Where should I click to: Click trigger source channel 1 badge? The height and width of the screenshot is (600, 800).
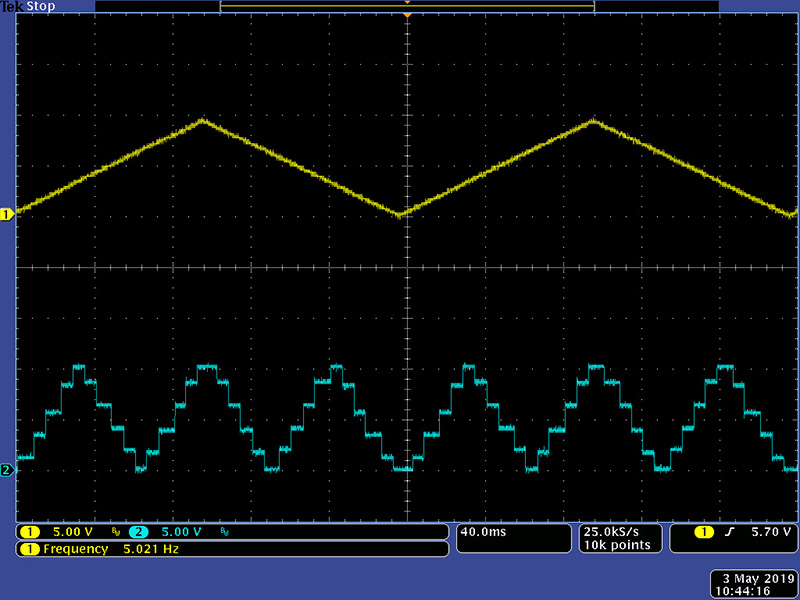point(704,532)
